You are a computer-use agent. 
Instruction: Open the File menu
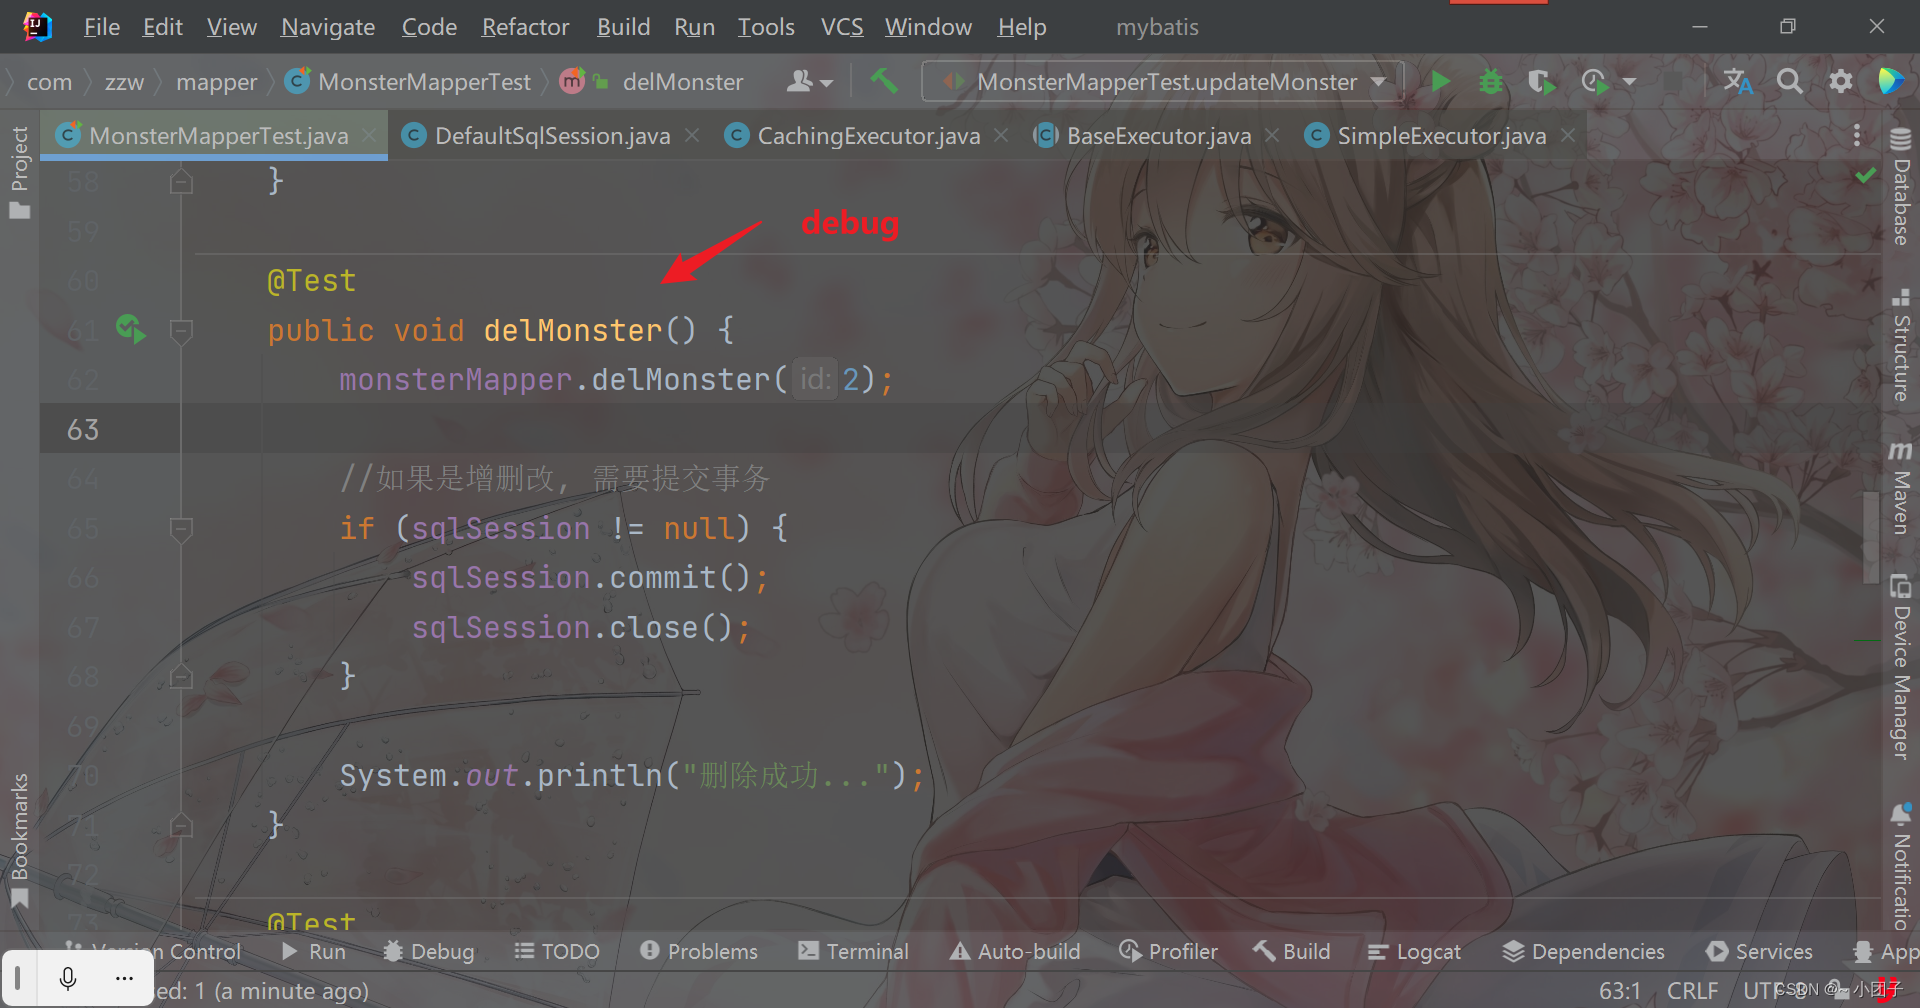(x=101, y=27)
